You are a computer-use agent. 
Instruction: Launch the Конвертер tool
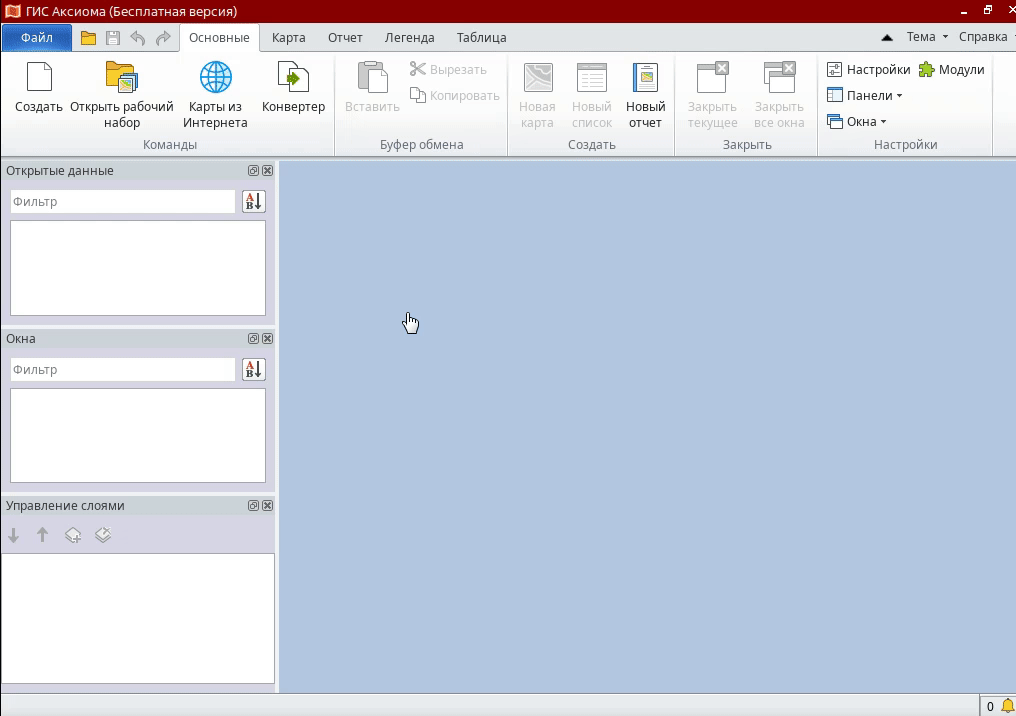click(x=293, y=88)
